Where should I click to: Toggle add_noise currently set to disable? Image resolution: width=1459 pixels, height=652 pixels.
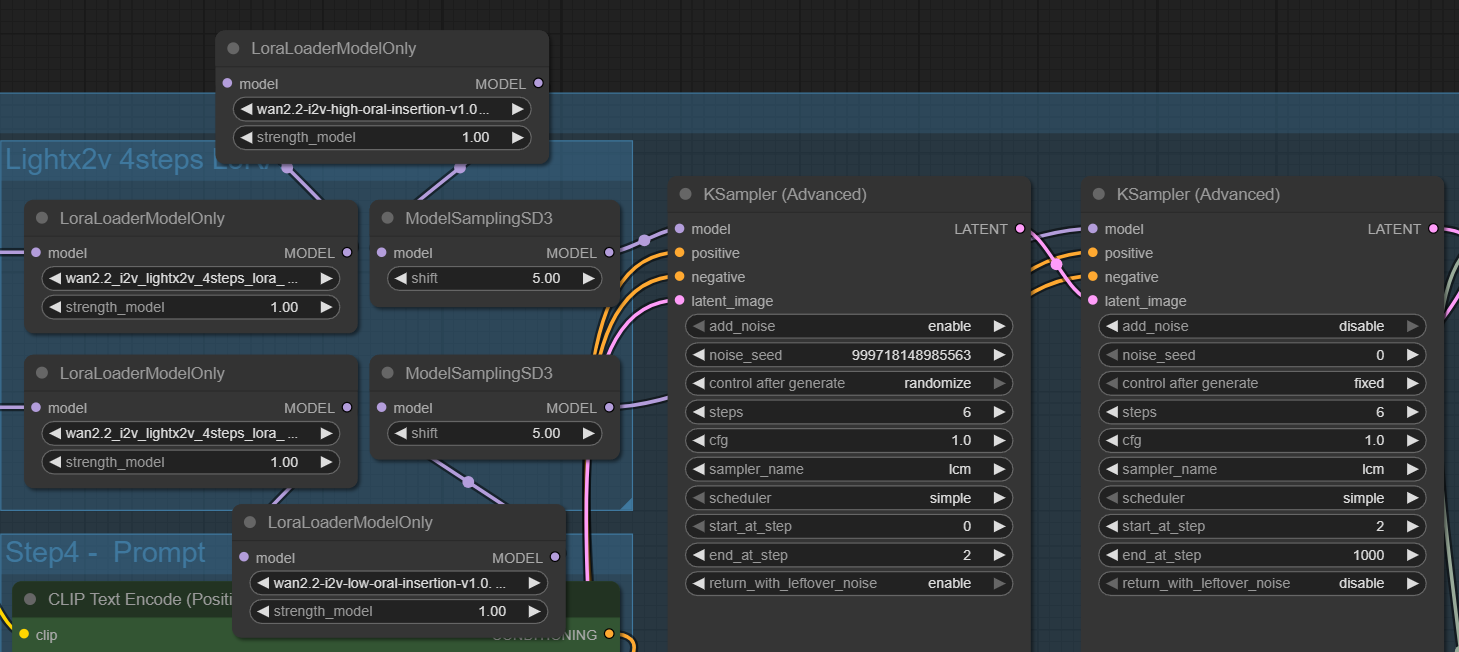1262,326
